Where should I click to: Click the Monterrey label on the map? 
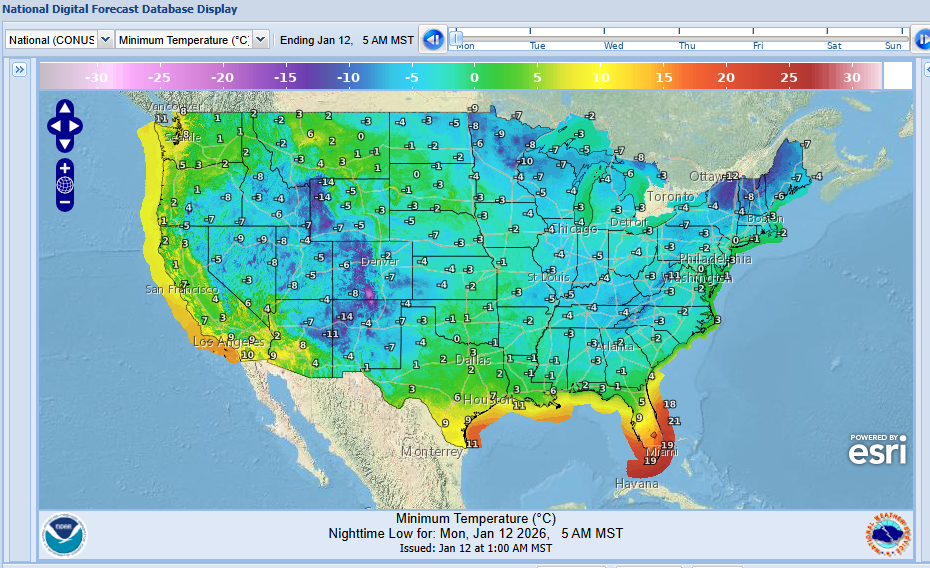(x=432, y=452)
